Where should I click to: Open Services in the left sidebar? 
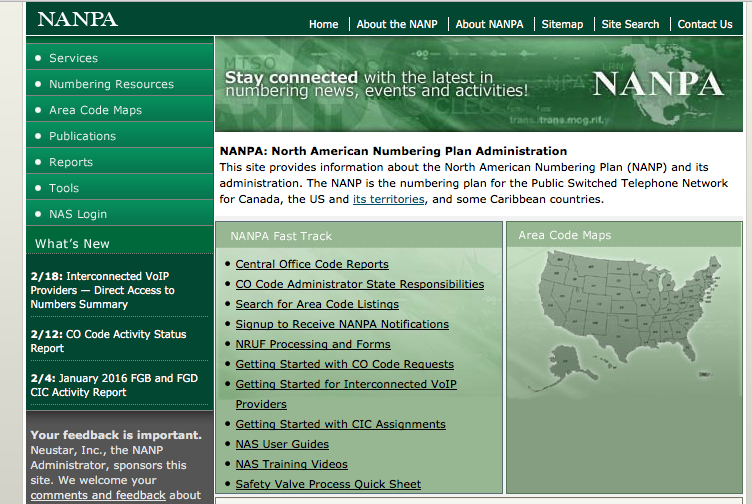73,58
